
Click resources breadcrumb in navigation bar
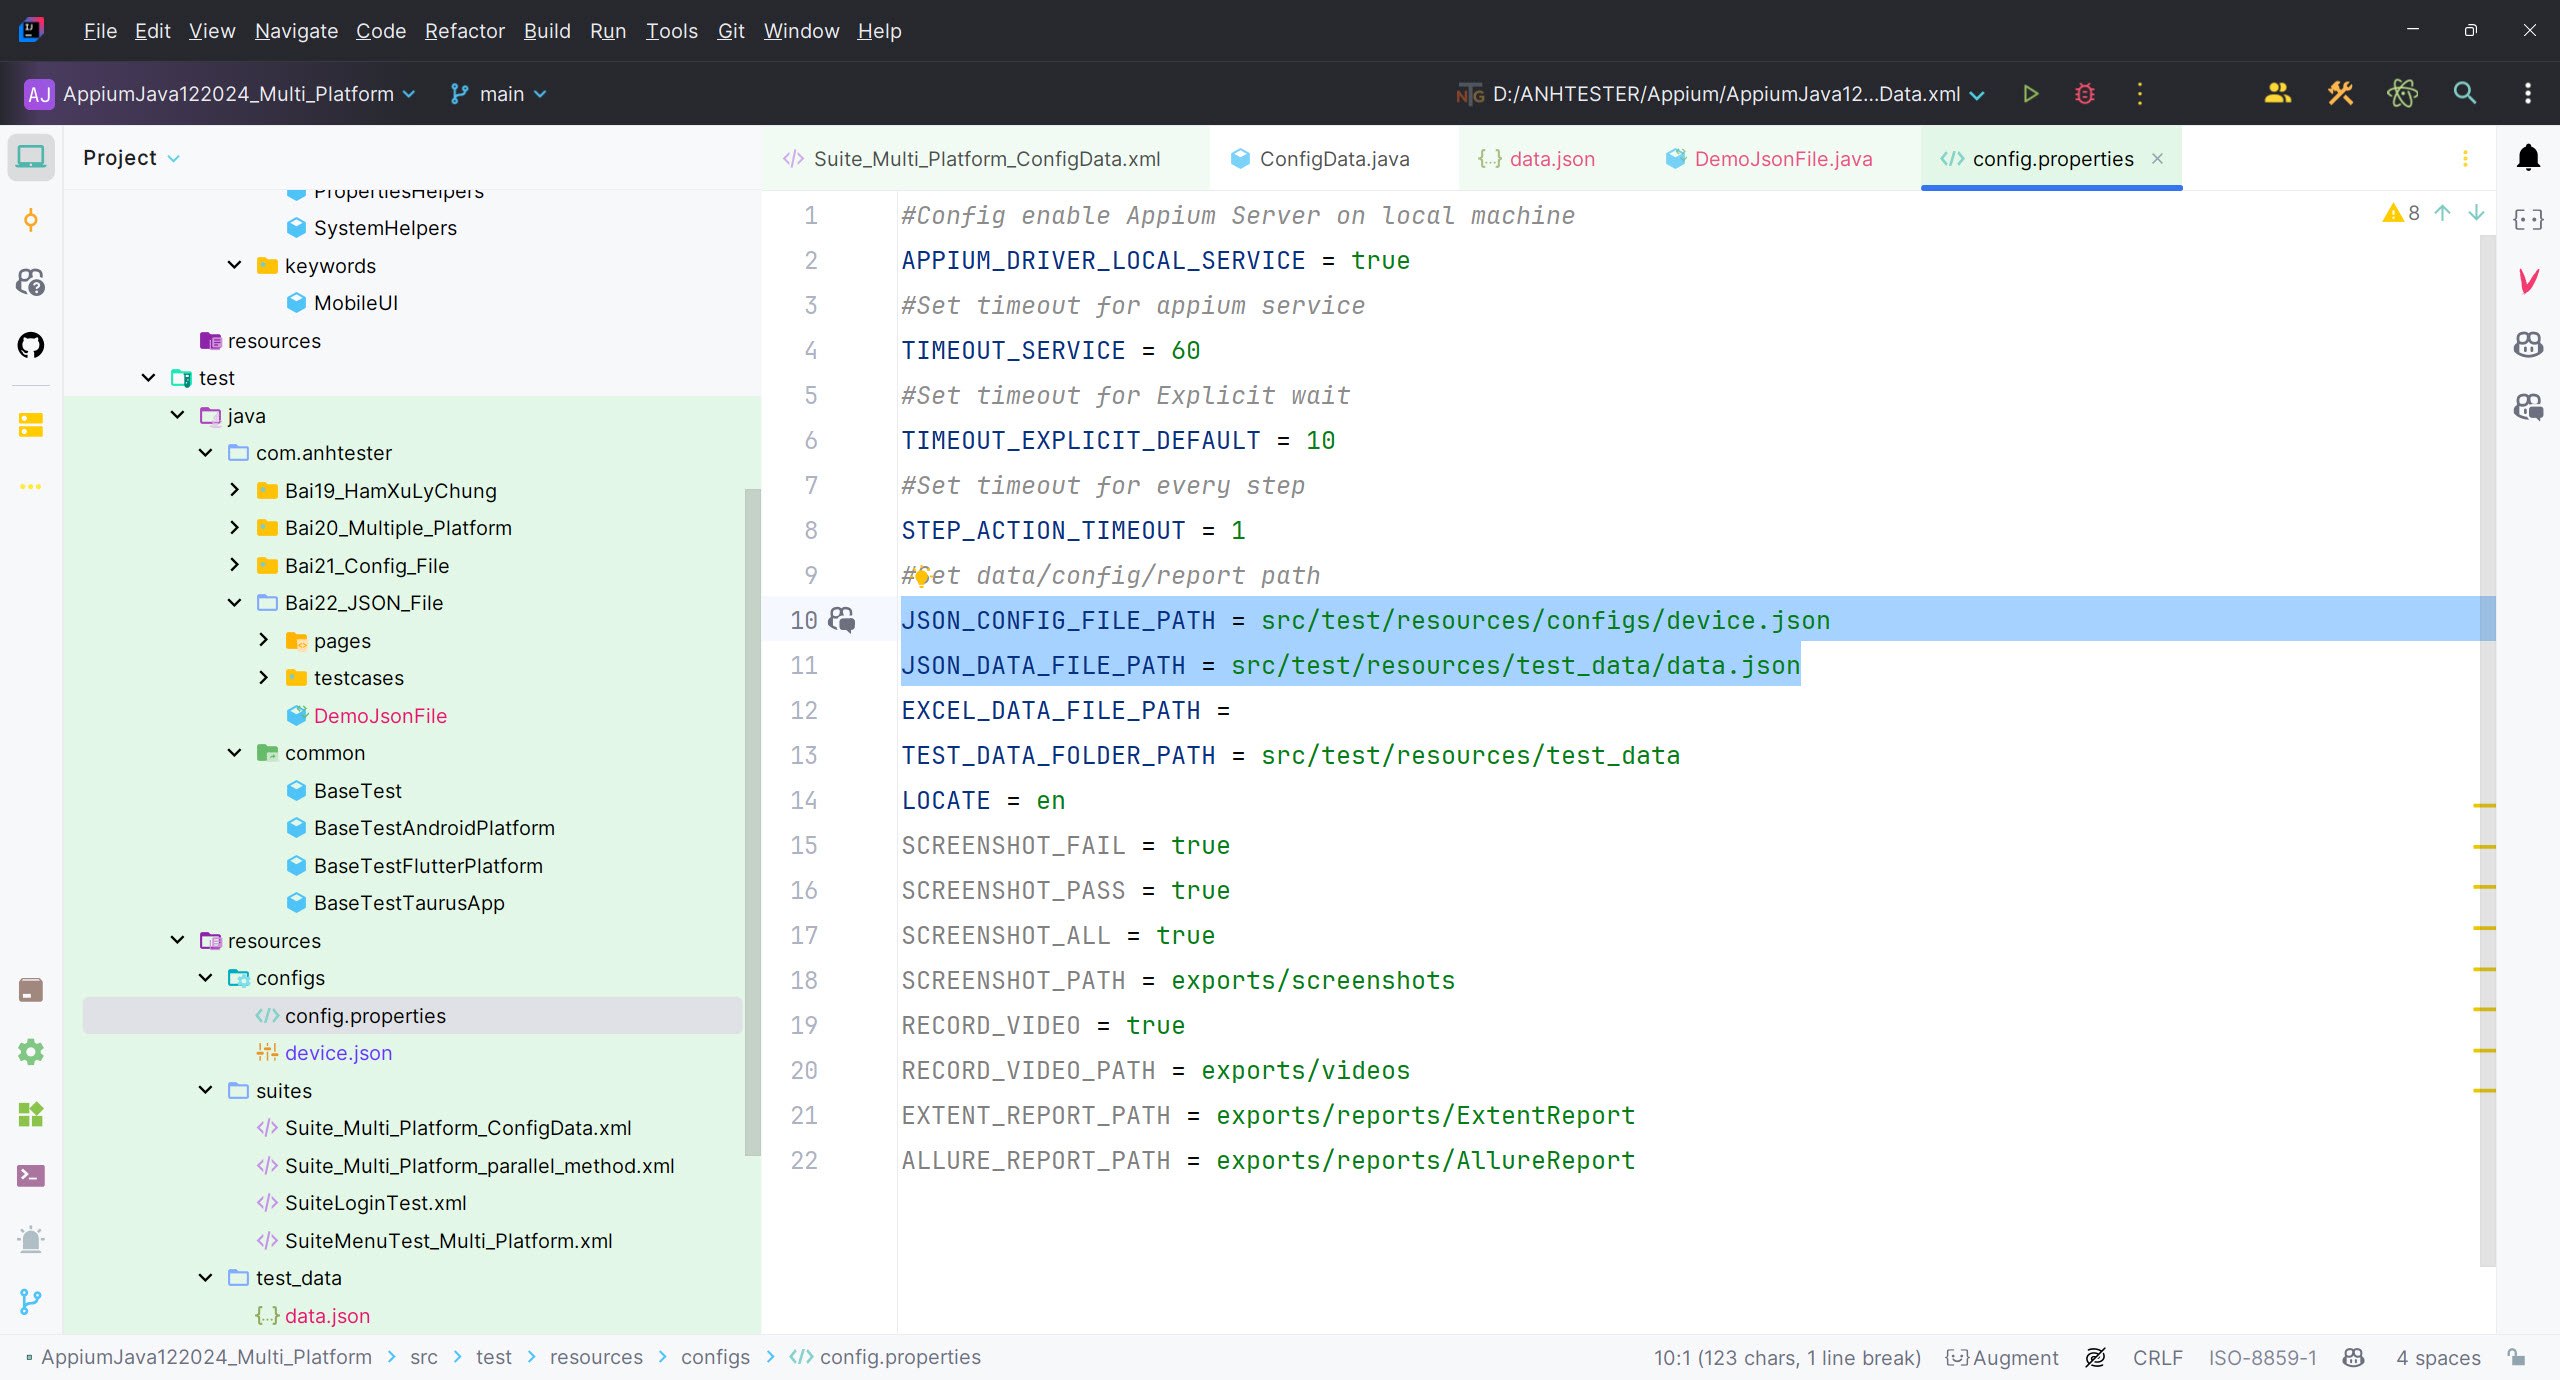pos(596,1357)
